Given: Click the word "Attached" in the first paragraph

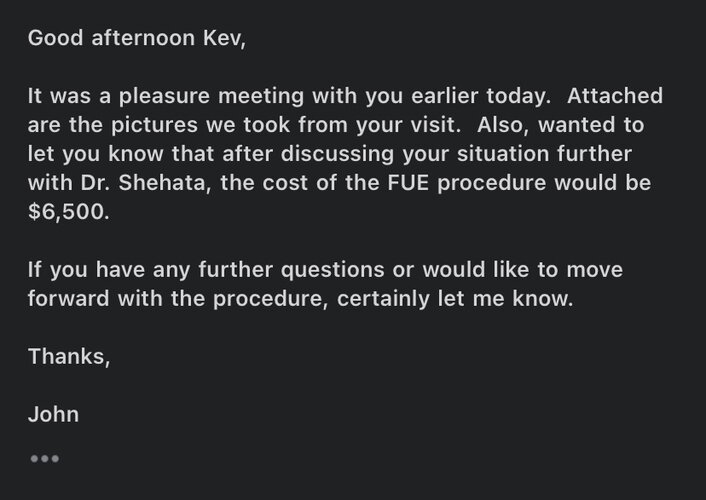Looking at the screenshot, I should point(615,95).
